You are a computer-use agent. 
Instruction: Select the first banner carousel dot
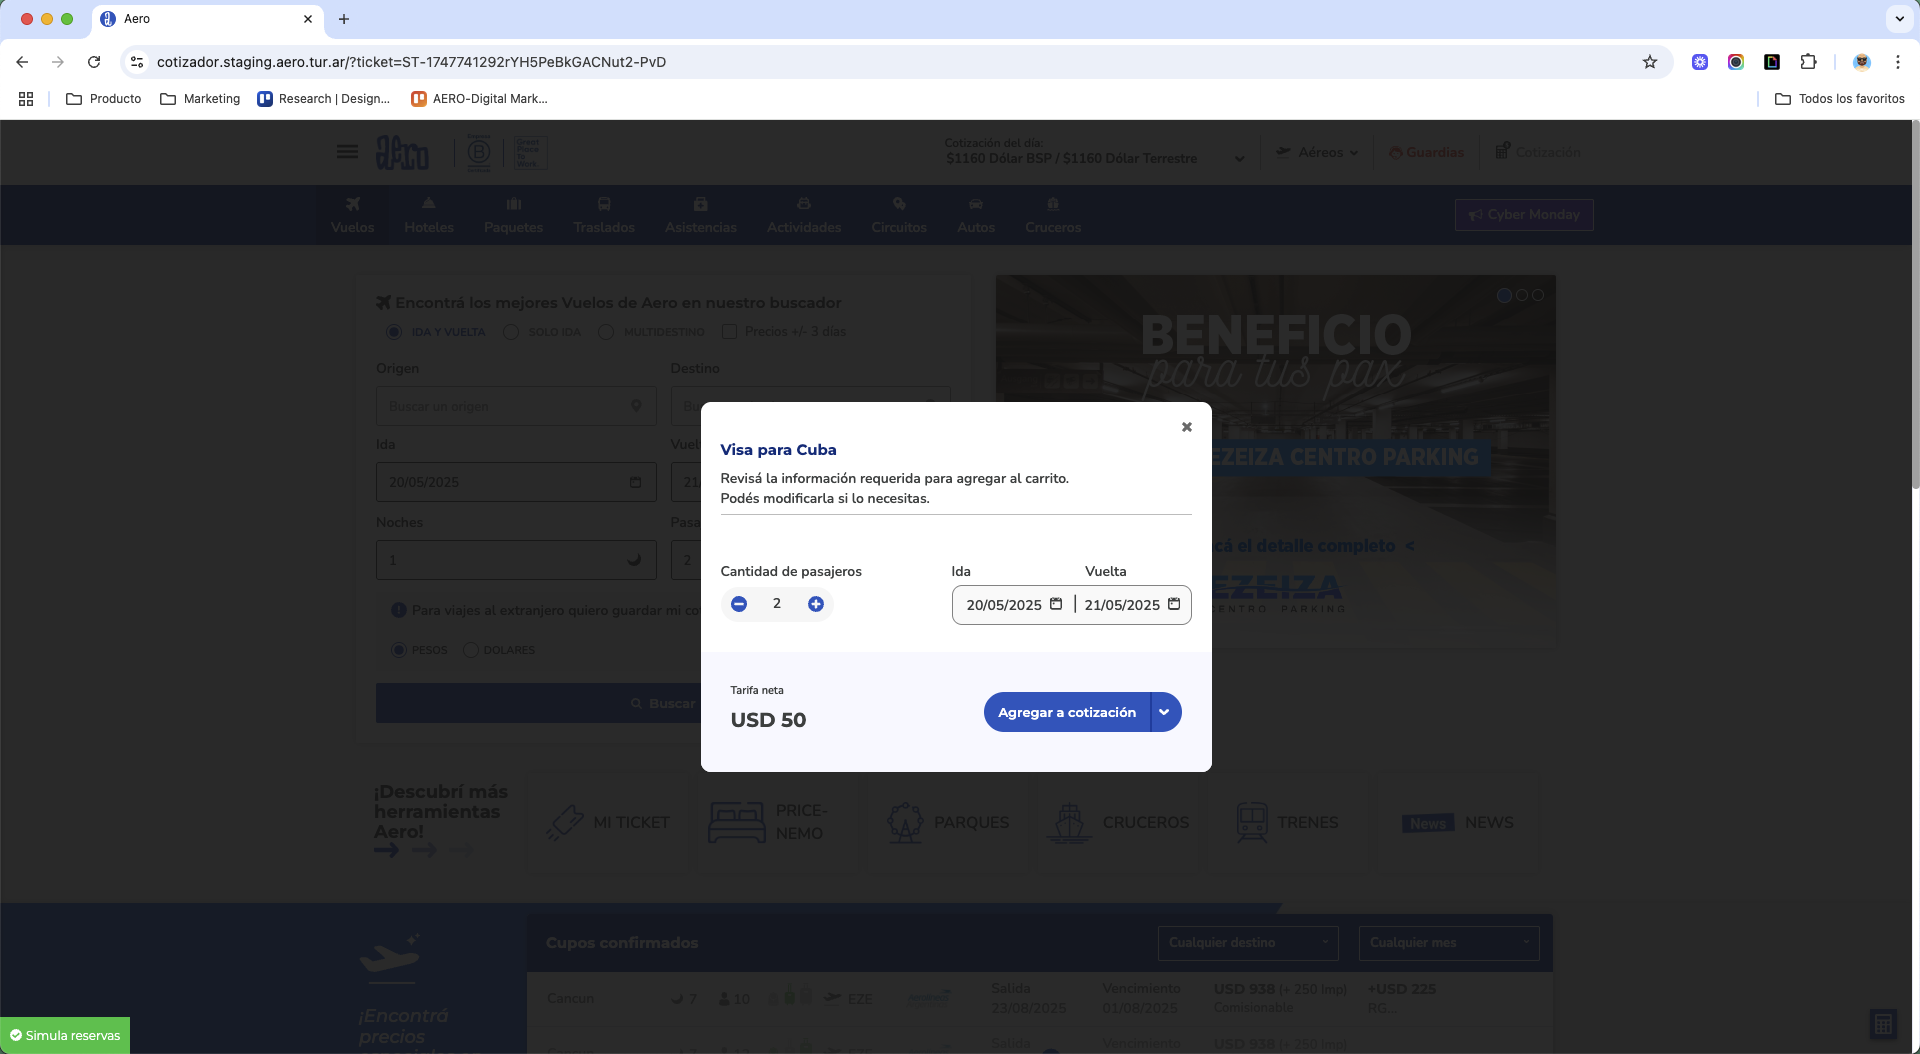[x=1504, y=295]
